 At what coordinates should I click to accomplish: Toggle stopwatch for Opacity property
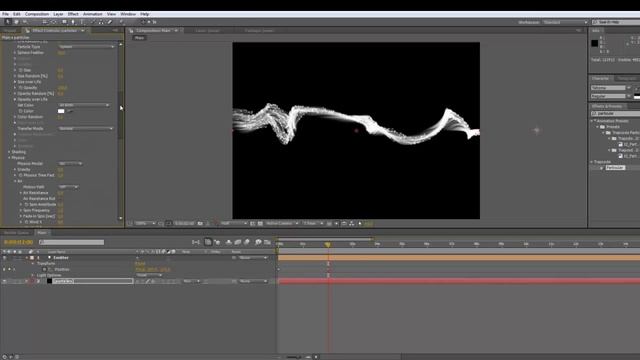click(x=21, y=88)
